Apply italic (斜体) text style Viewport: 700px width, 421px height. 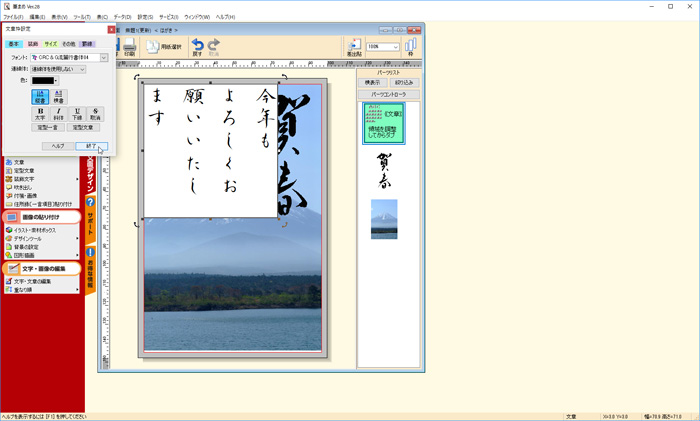tap(59, 114)
